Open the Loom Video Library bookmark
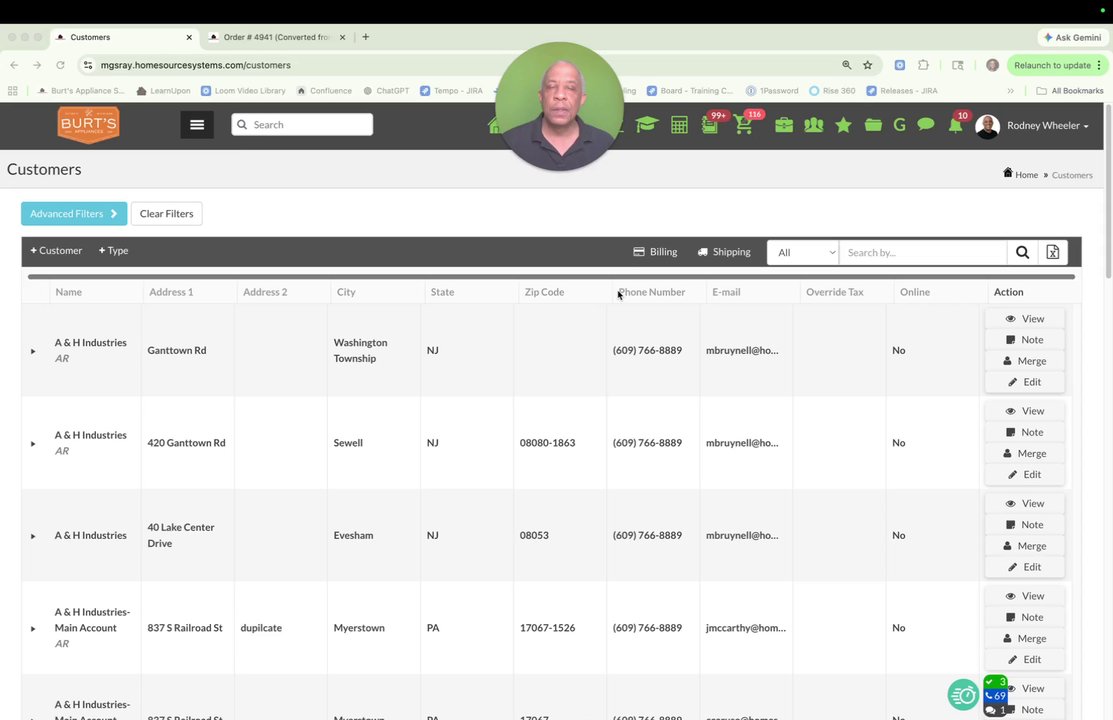 pyautogui.click(x=243, y=91)
